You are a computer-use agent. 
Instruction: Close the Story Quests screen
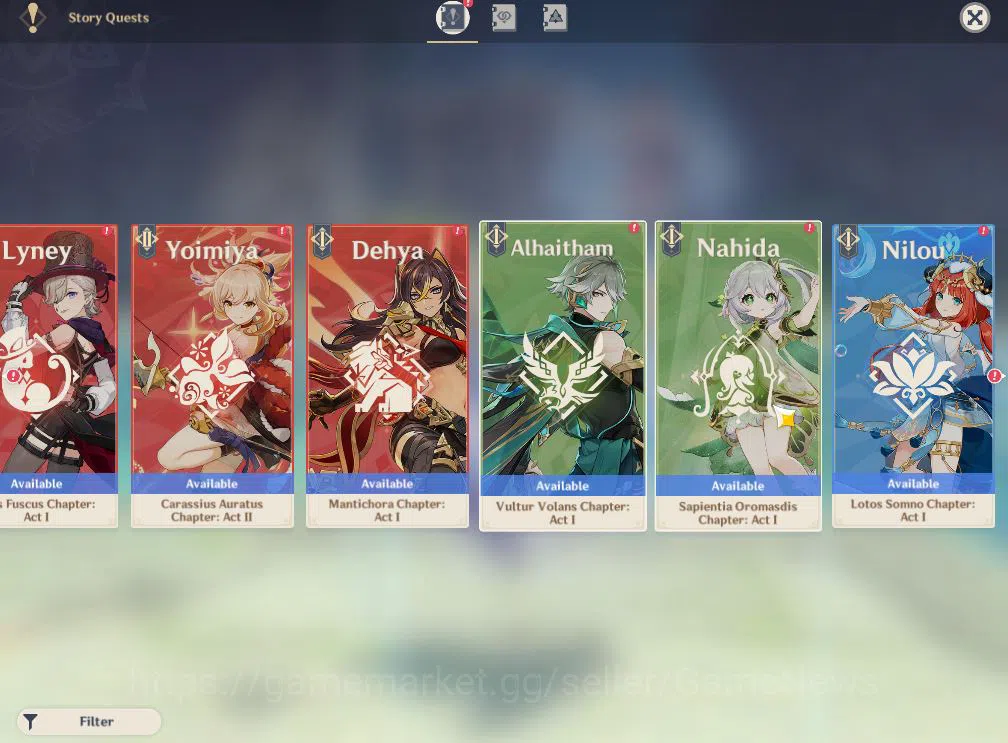click(975, 17)
